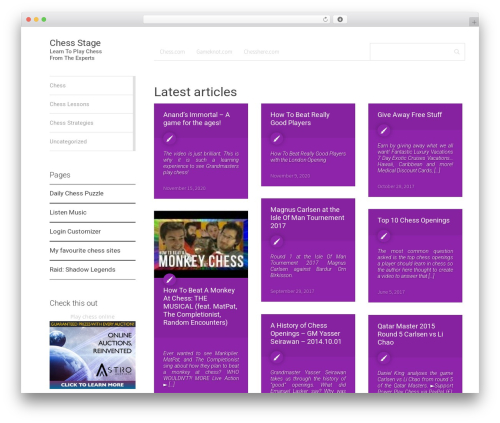Open article Magnus Carlsen at the Isle Of Man
This screenshot has height=423, width=500.
tap(307, 218)
